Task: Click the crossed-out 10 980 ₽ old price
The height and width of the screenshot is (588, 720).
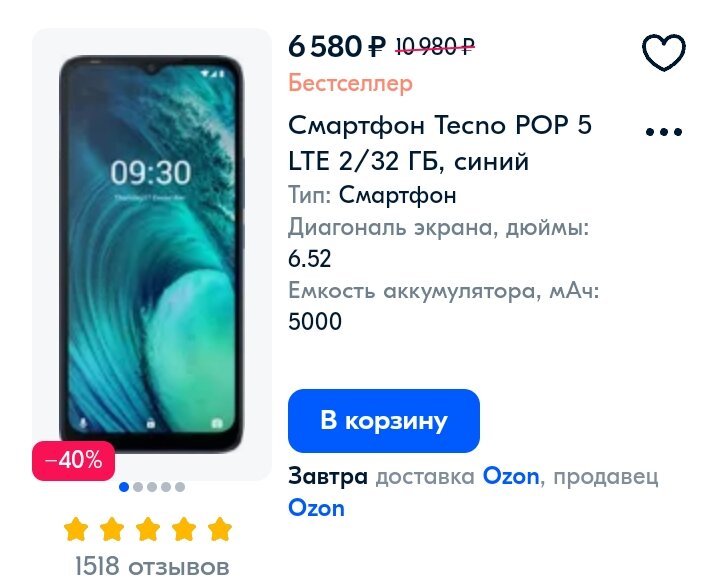Action: pos(435,46)
